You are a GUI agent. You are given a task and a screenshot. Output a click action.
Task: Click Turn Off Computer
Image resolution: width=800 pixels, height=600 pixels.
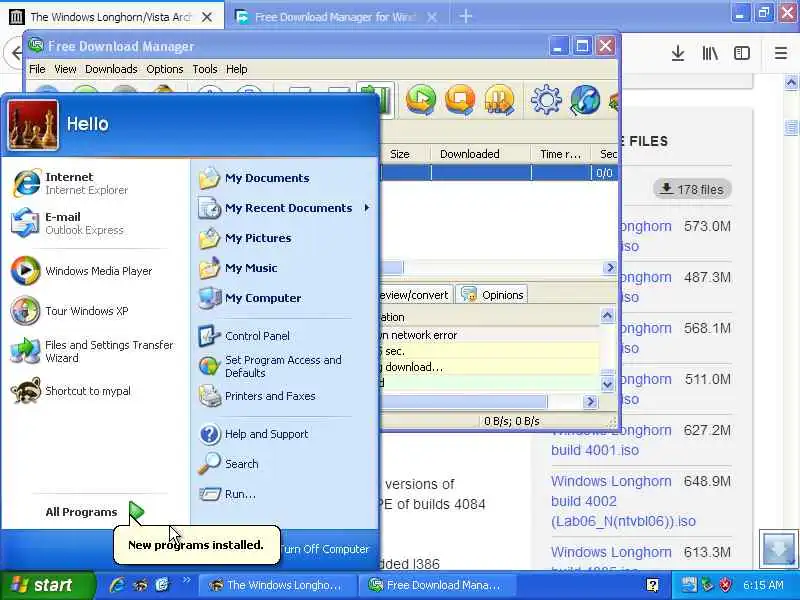324,549
